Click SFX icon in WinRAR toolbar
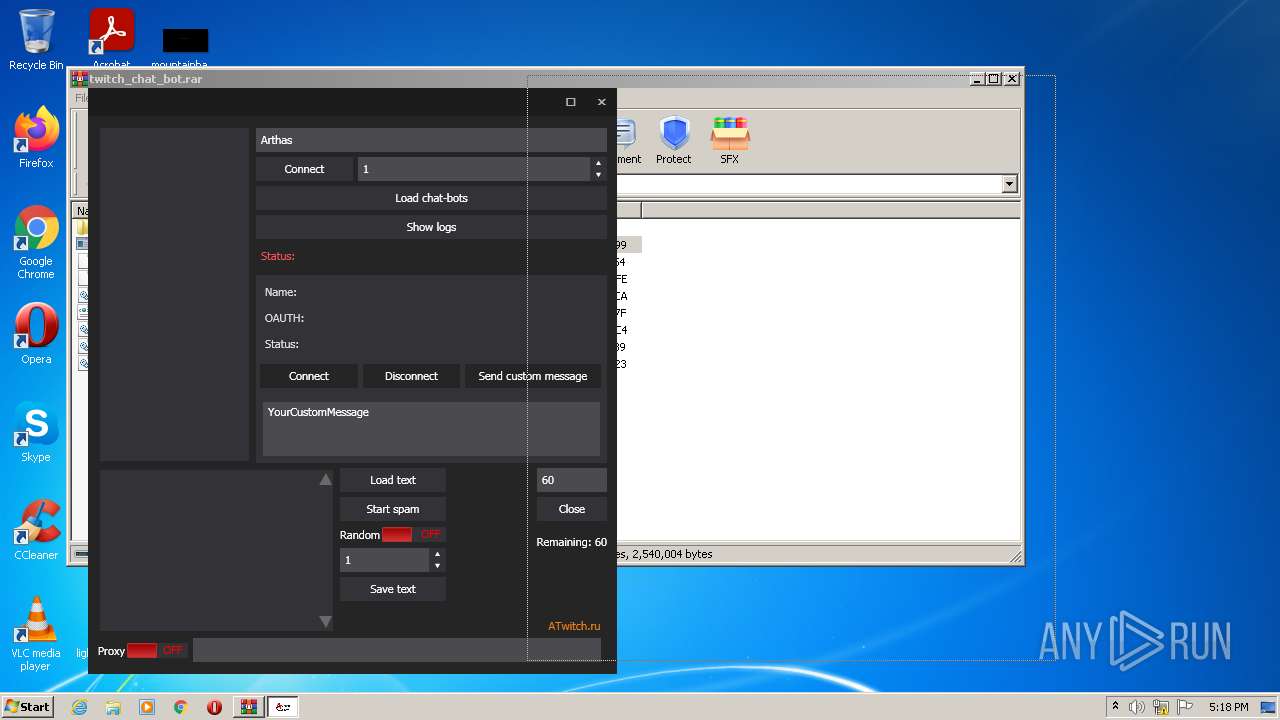This screenshot has height=720, width=1280. [x=730, y=140]
